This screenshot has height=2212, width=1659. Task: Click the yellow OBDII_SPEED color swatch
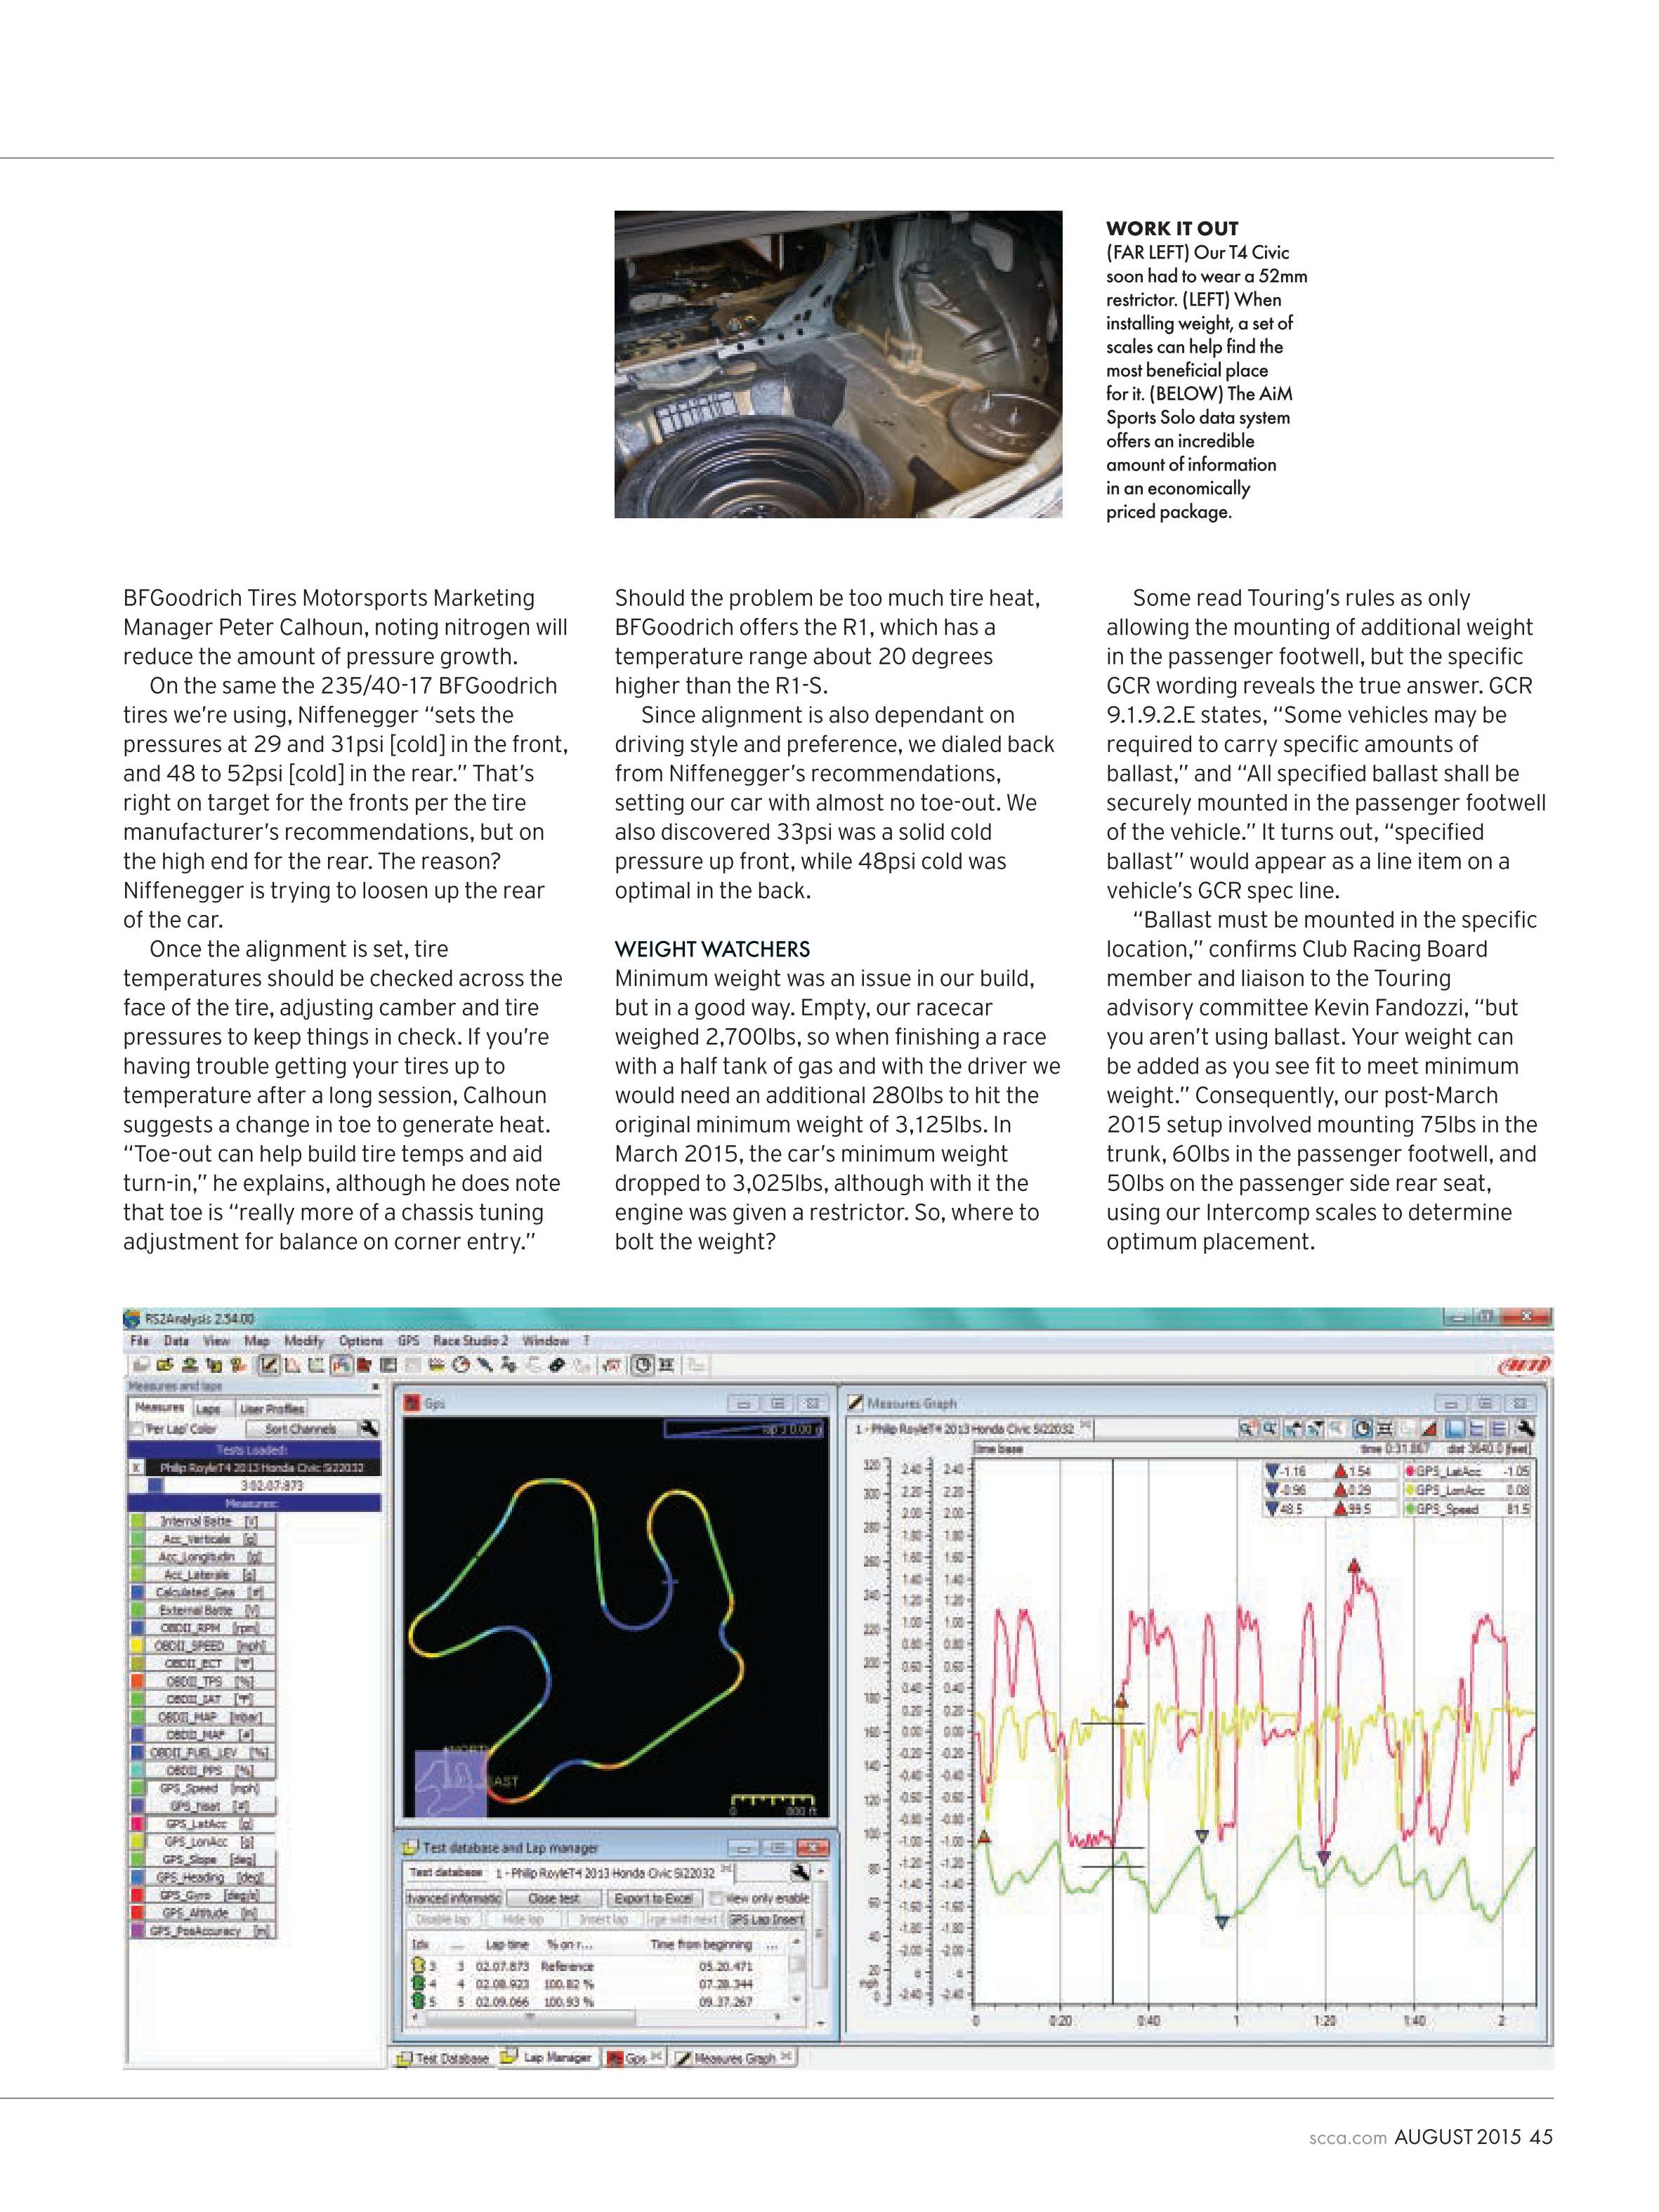pos(138,1645)
